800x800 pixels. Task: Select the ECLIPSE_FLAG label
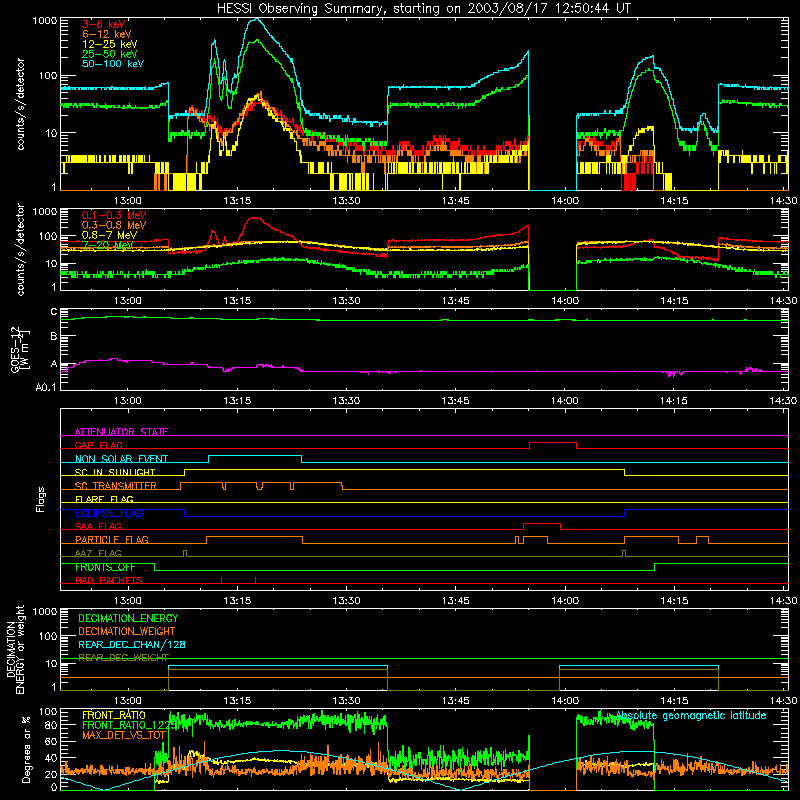click(109, 513)
